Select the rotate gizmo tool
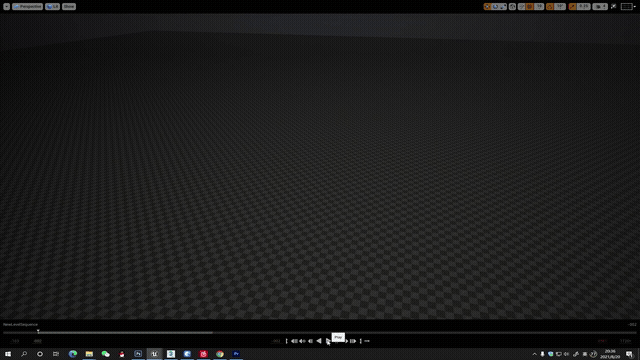 tap(495, 7)
